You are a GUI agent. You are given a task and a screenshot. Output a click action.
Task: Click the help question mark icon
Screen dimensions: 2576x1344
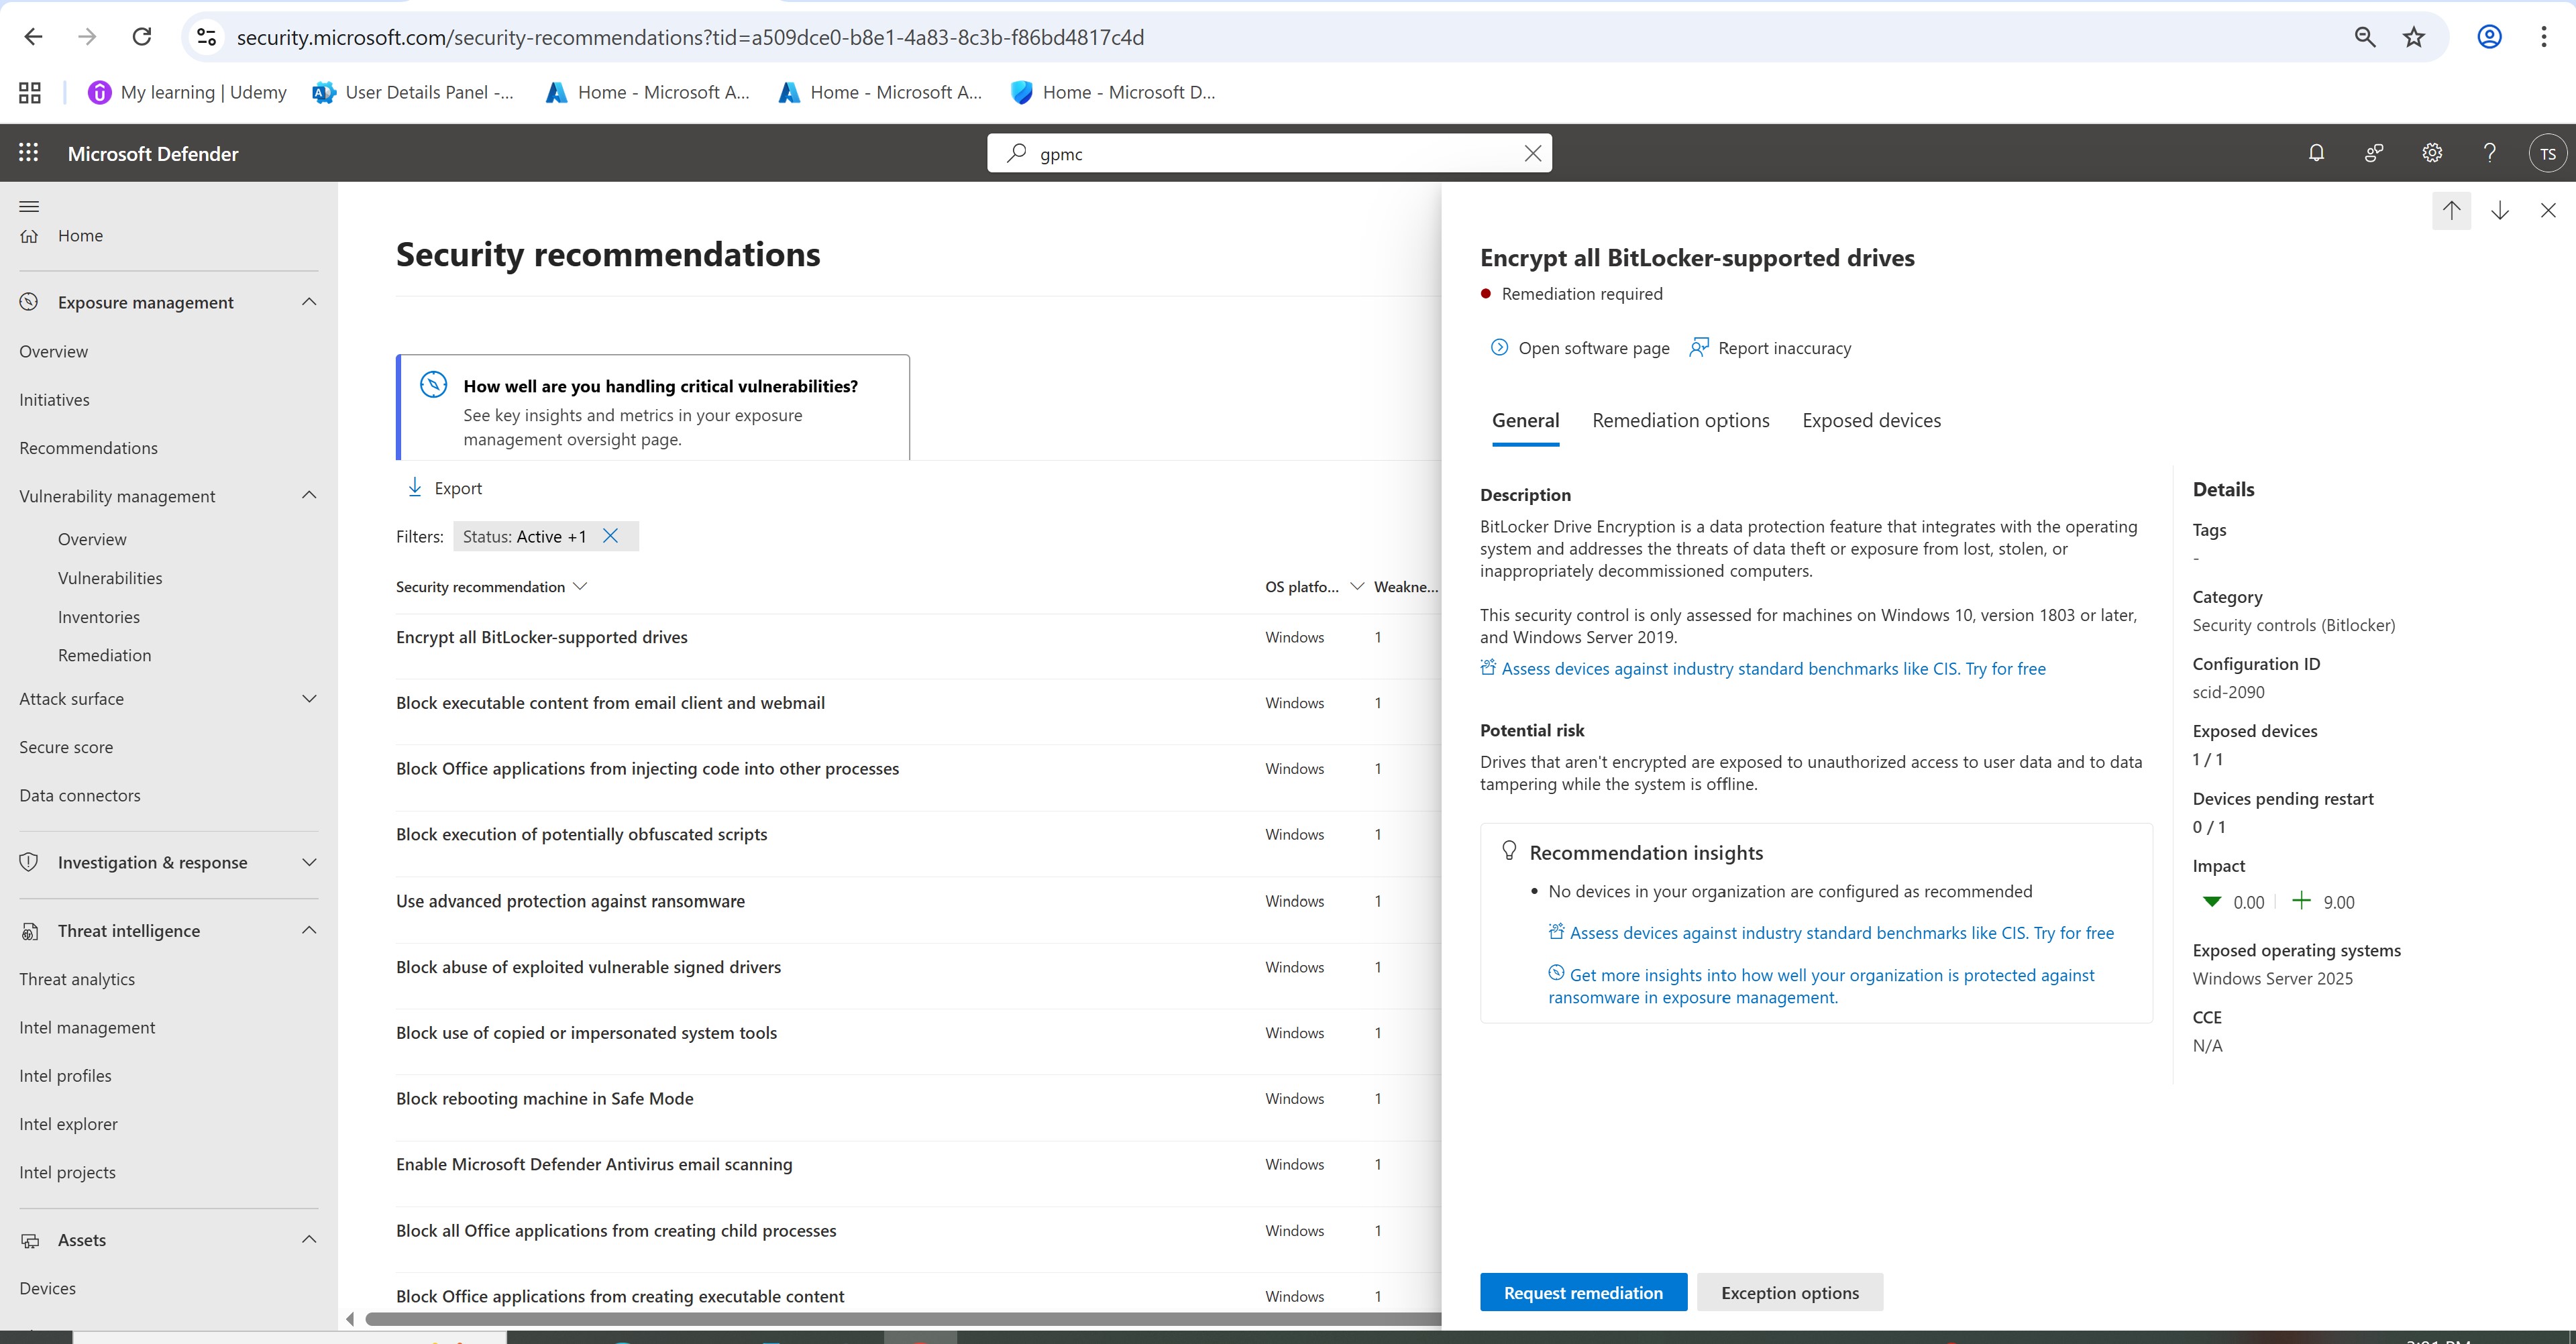pos(2490,153)
